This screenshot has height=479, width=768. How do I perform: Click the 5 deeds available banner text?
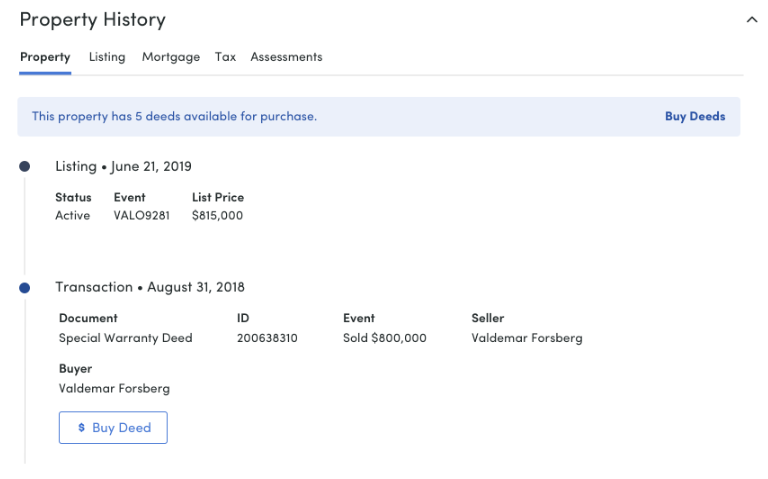coord(174,117)
